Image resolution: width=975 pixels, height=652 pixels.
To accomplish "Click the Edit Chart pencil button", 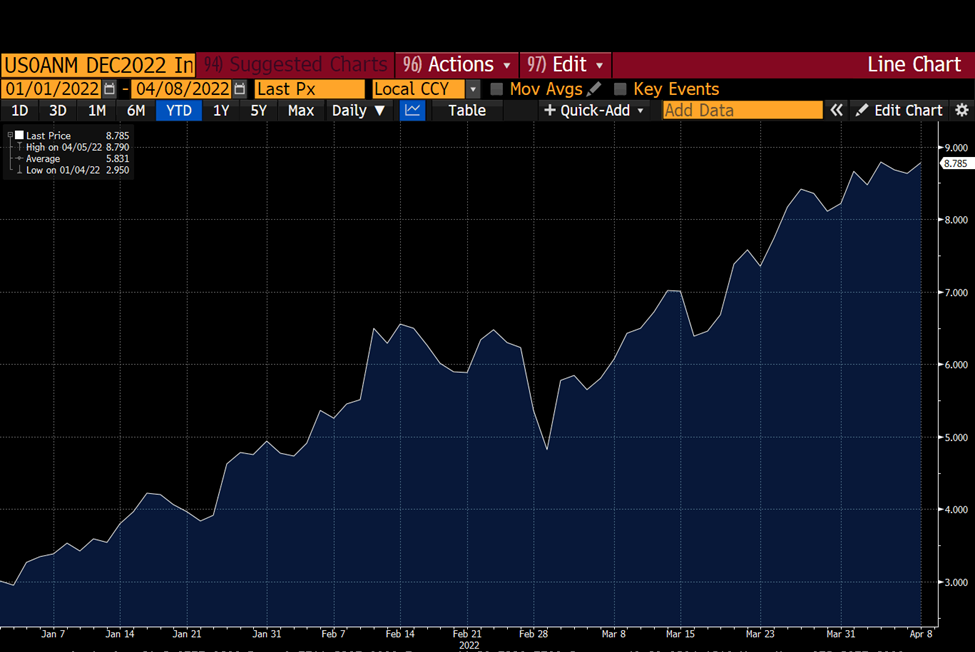I will pyautogui.click(x=899, y=111).
